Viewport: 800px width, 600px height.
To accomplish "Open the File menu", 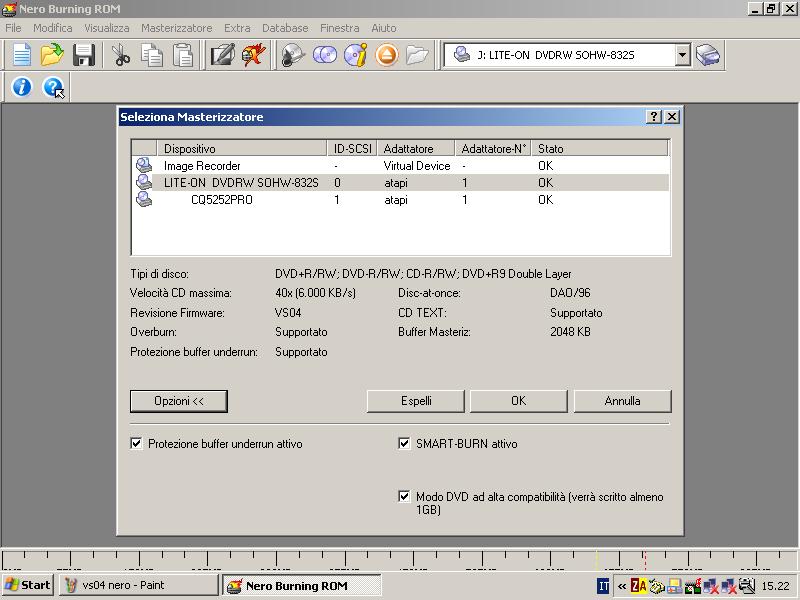I will pos(13,28).
